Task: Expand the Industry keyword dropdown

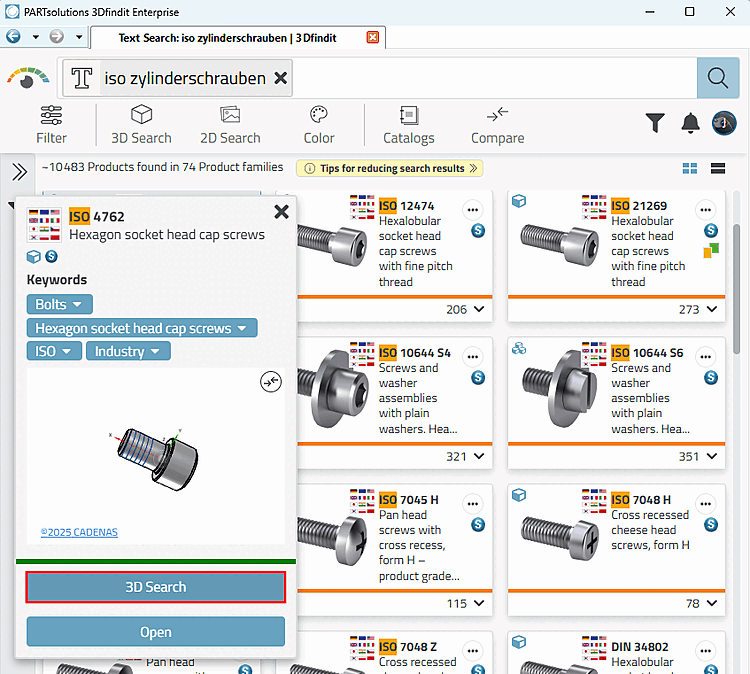Action: pyautogui.click(x=128, y=351)
